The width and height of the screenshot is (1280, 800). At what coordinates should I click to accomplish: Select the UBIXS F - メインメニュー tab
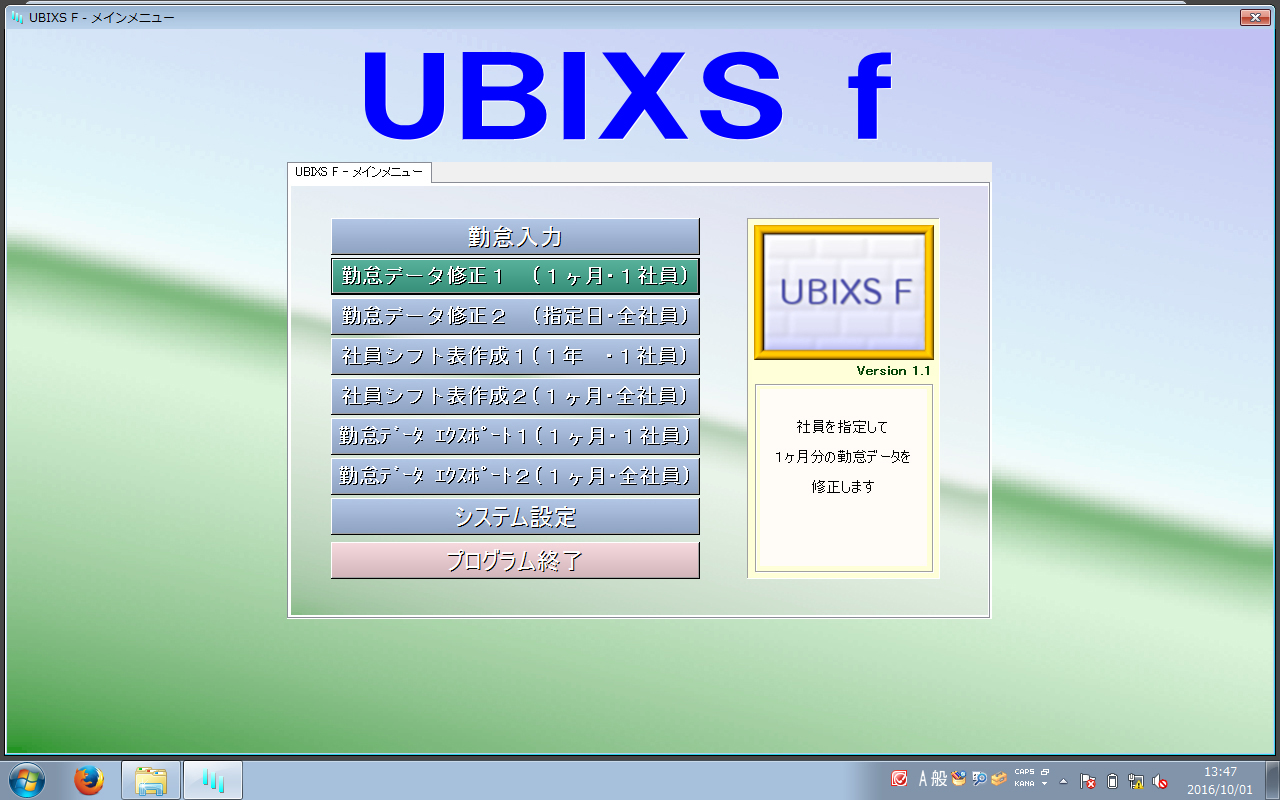pos(359,172)
